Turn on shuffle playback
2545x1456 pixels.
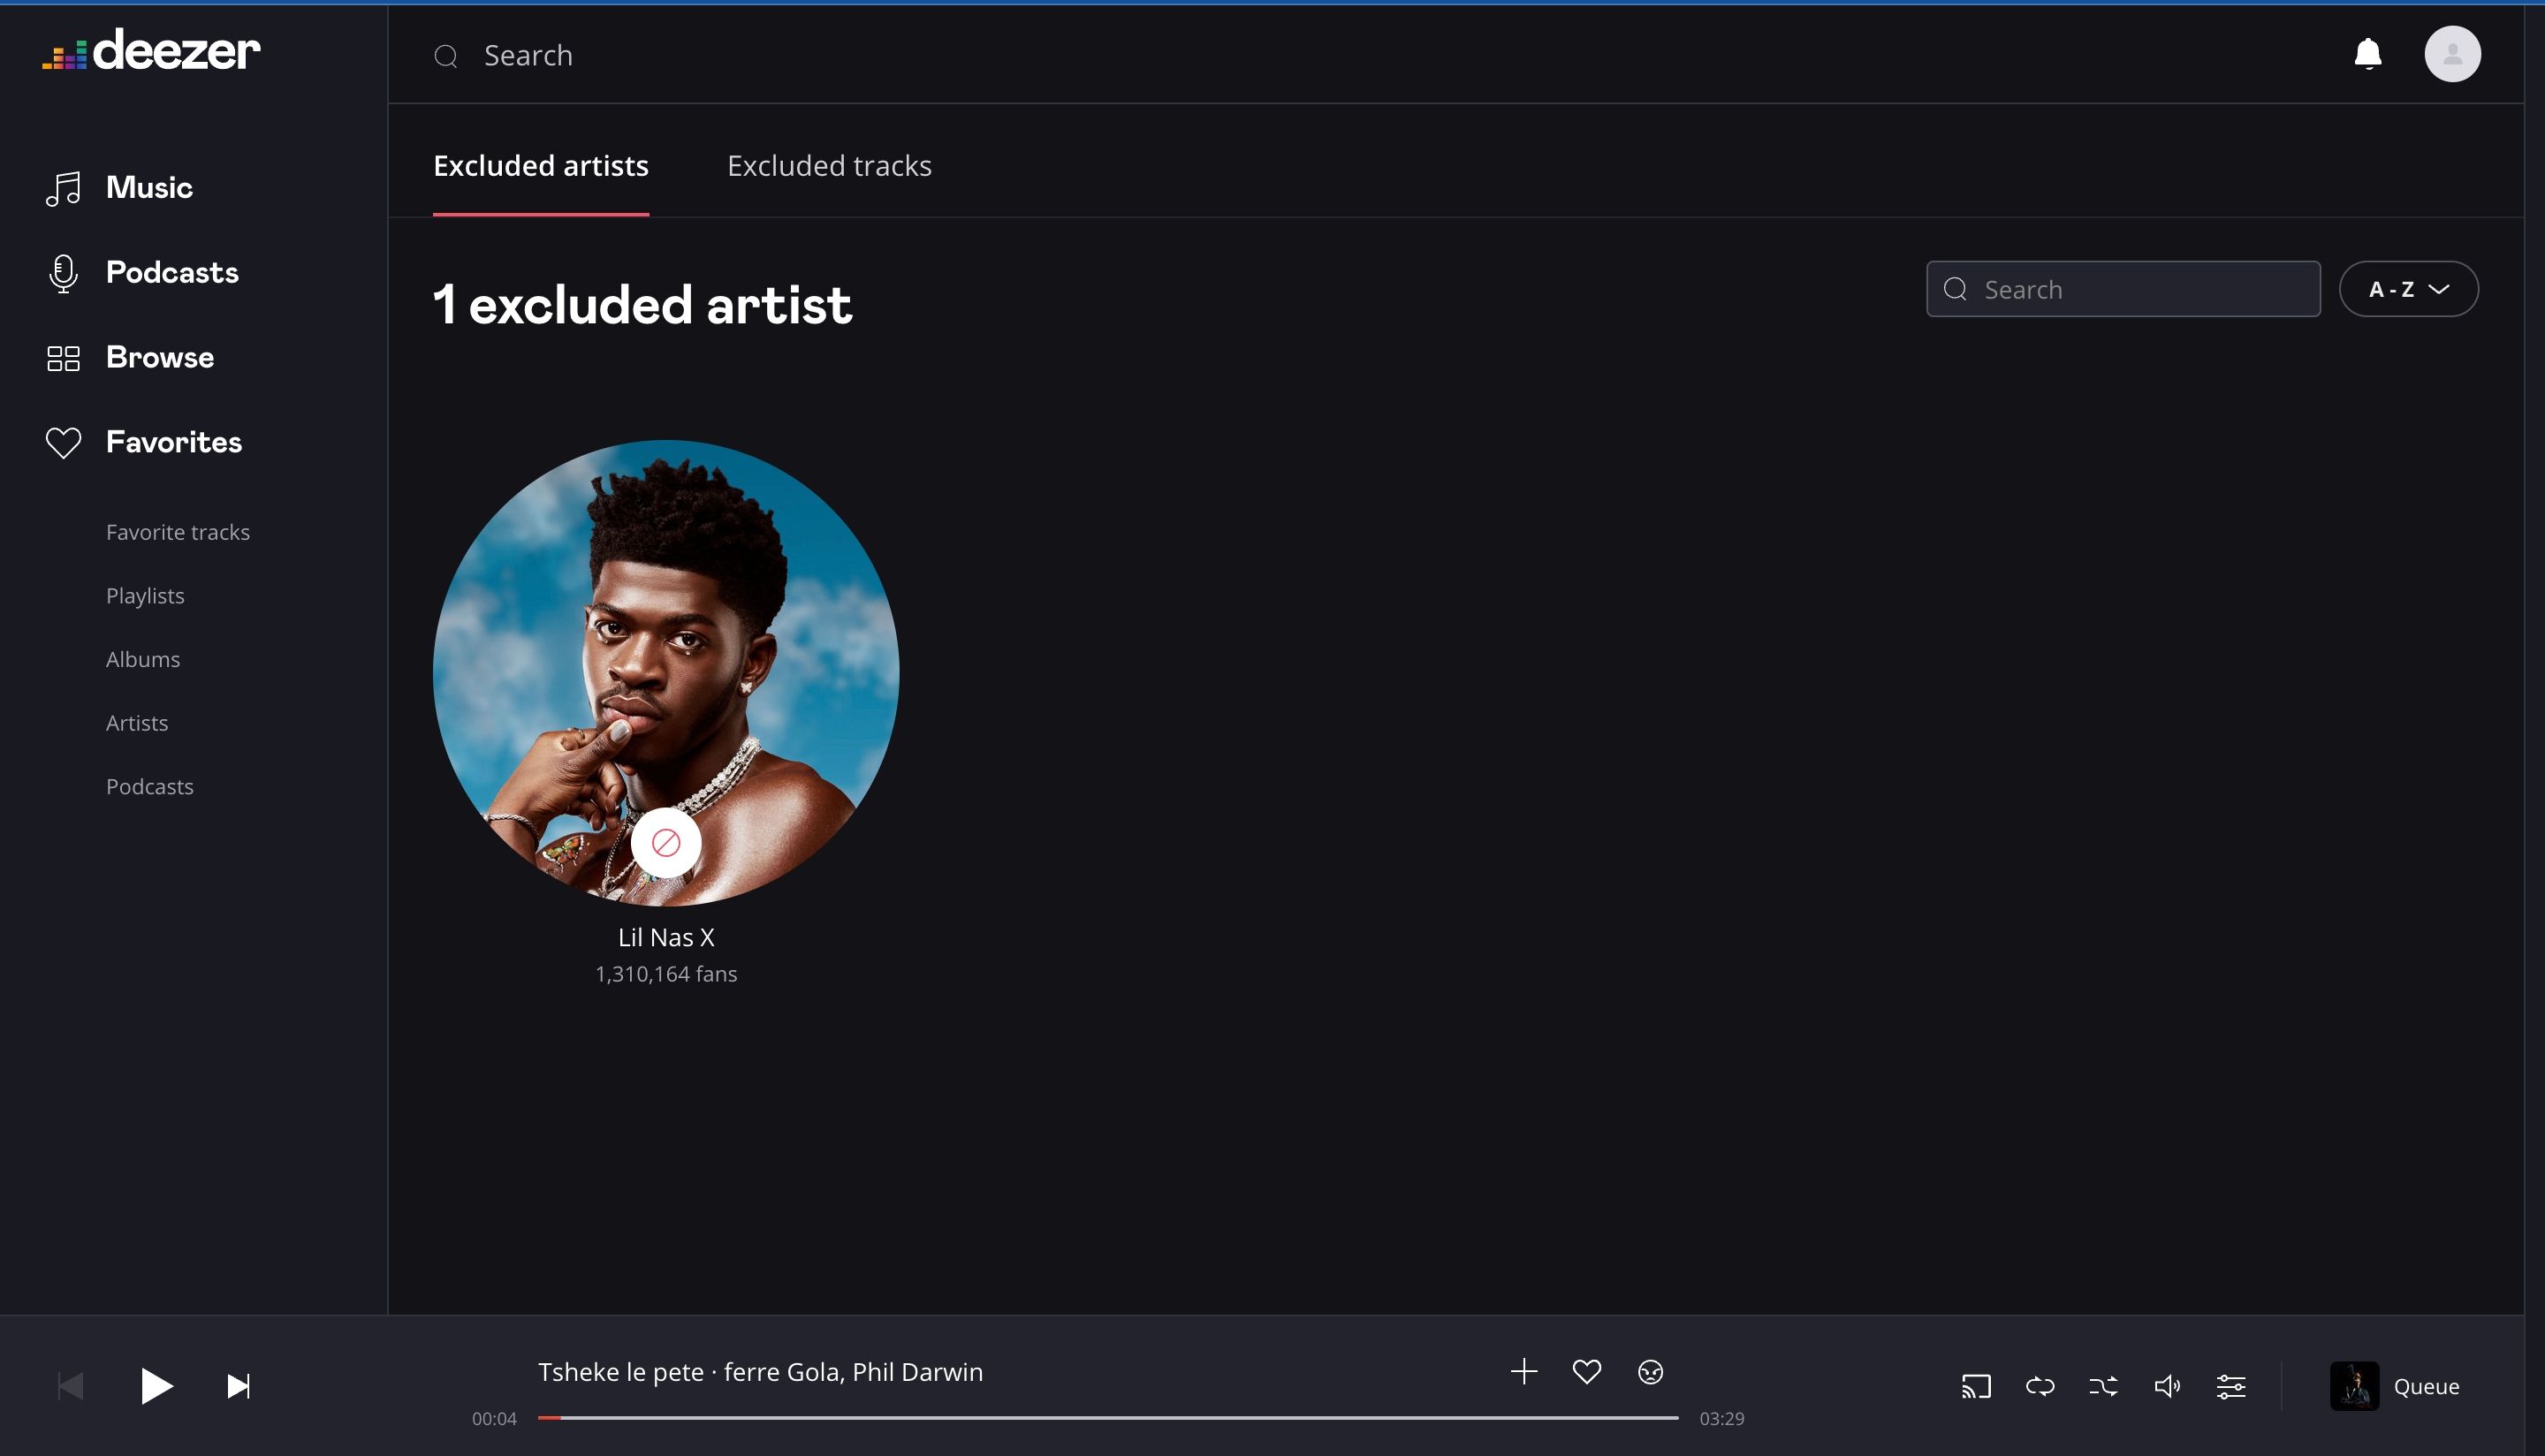[2103, 1385]
